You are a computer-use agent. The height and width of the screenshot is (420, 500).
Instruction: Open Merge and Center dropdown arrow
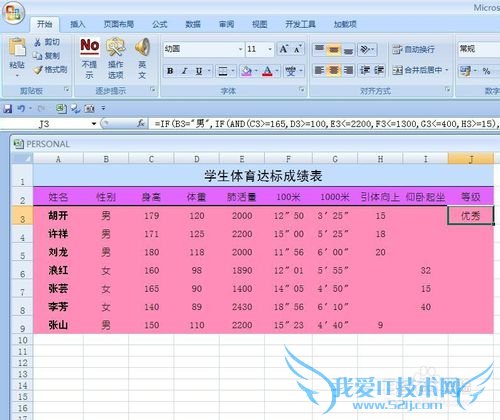tap(447, 70)
